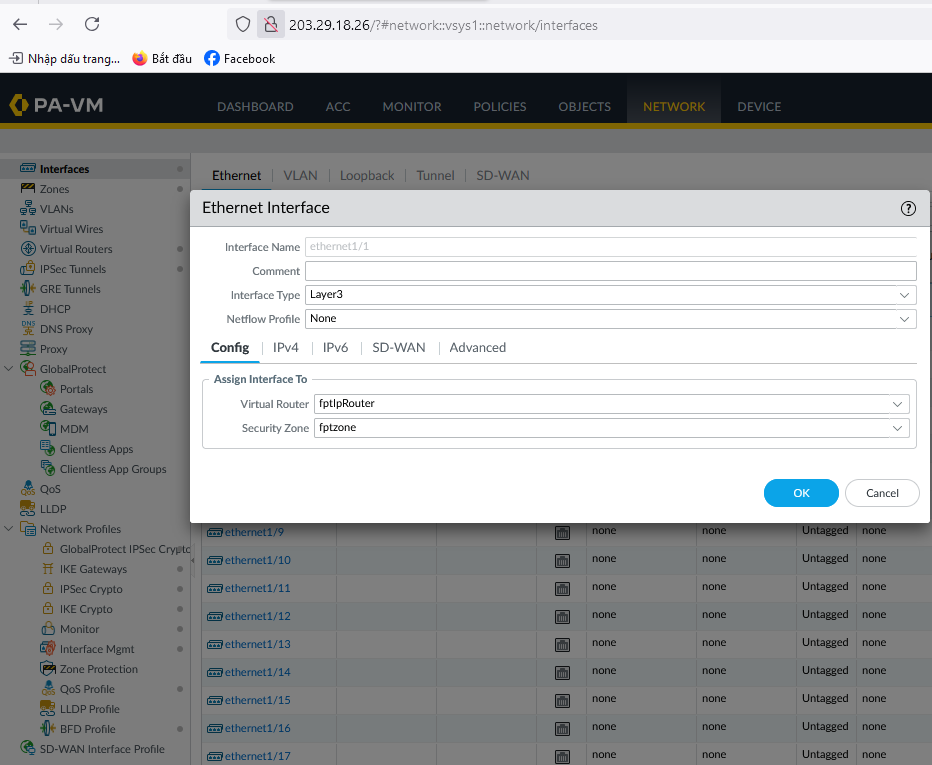
Task: Open Virtual Routers from sidebar icon
Action: [x=28, y=249]
